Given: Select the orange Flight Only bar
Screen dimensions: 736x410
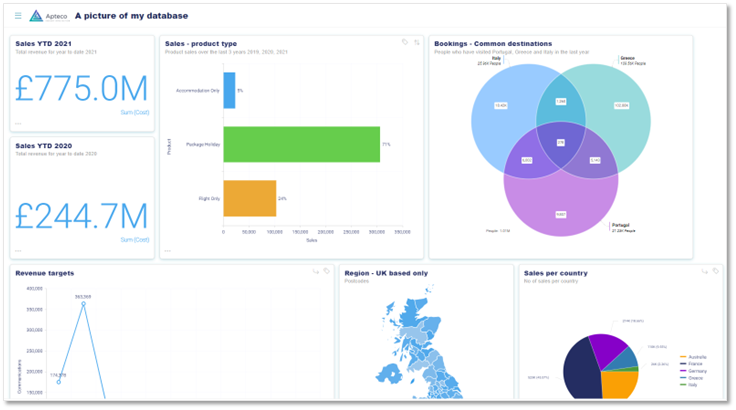Looking at the screenshot, I should [249, 198].
